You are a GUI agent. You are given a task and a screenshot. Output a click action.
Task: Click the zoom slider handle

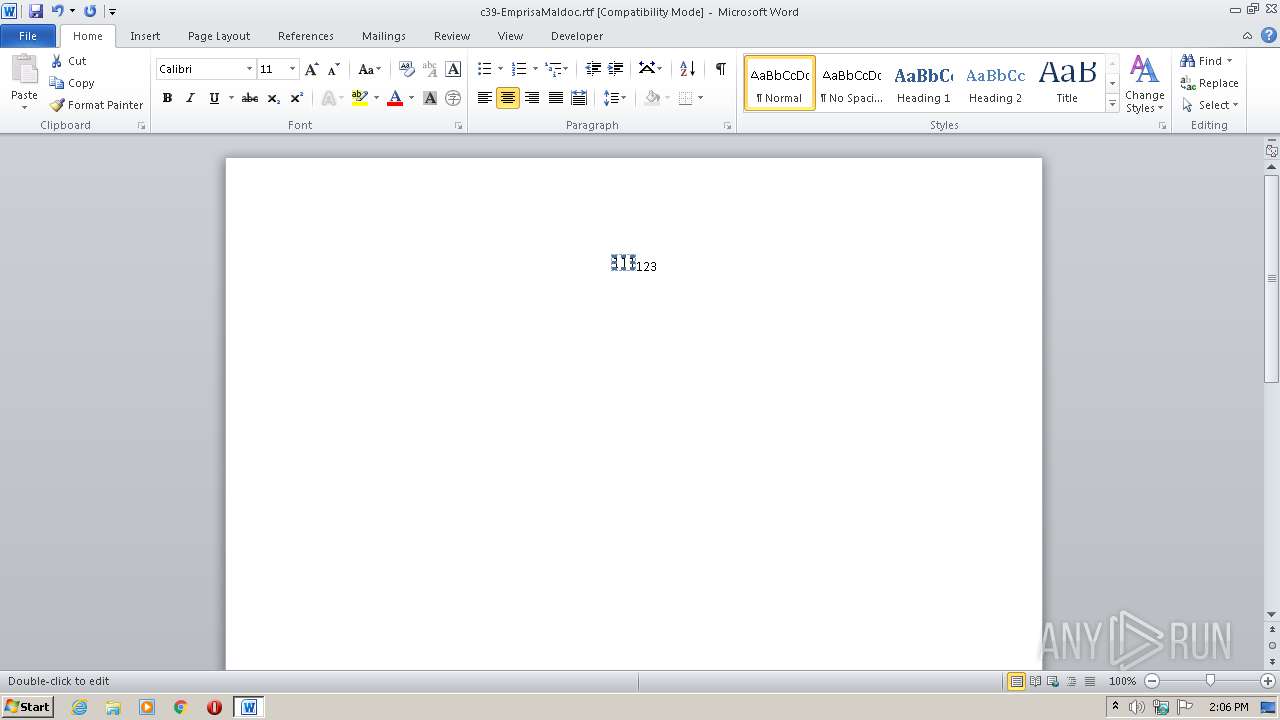[1210, 681]
